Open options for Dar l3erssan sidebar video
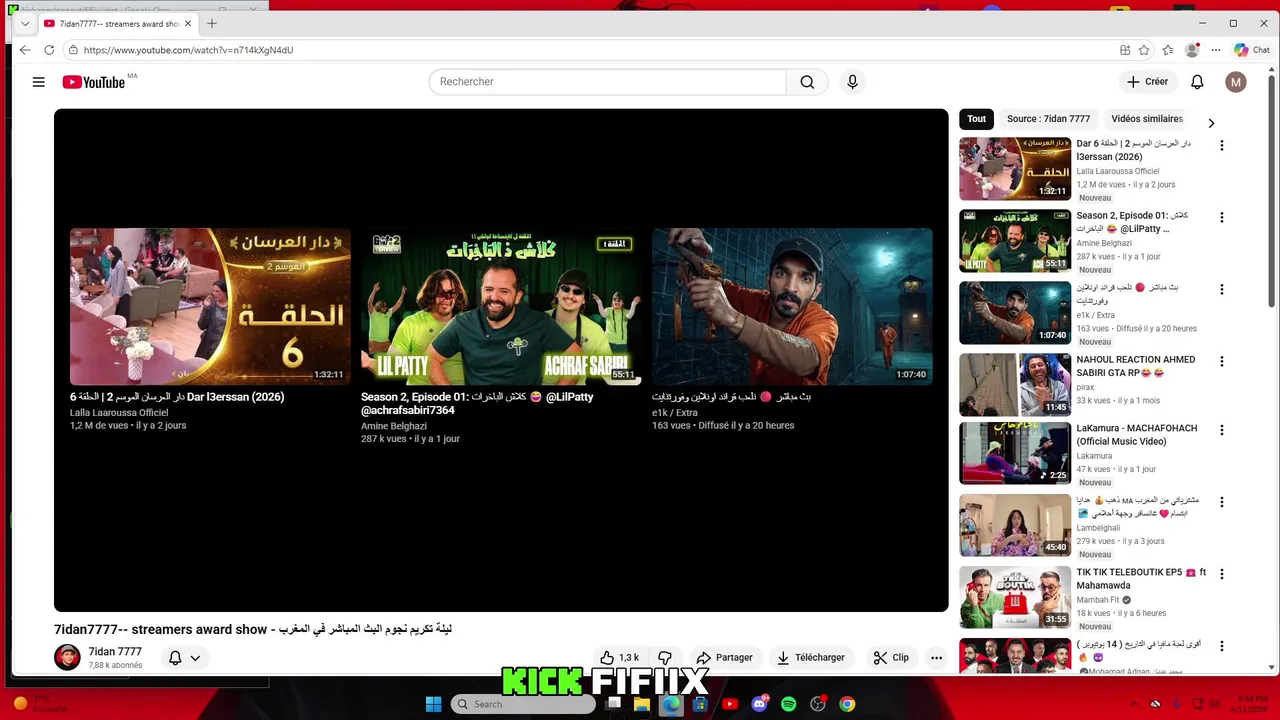 point(1221,145)
